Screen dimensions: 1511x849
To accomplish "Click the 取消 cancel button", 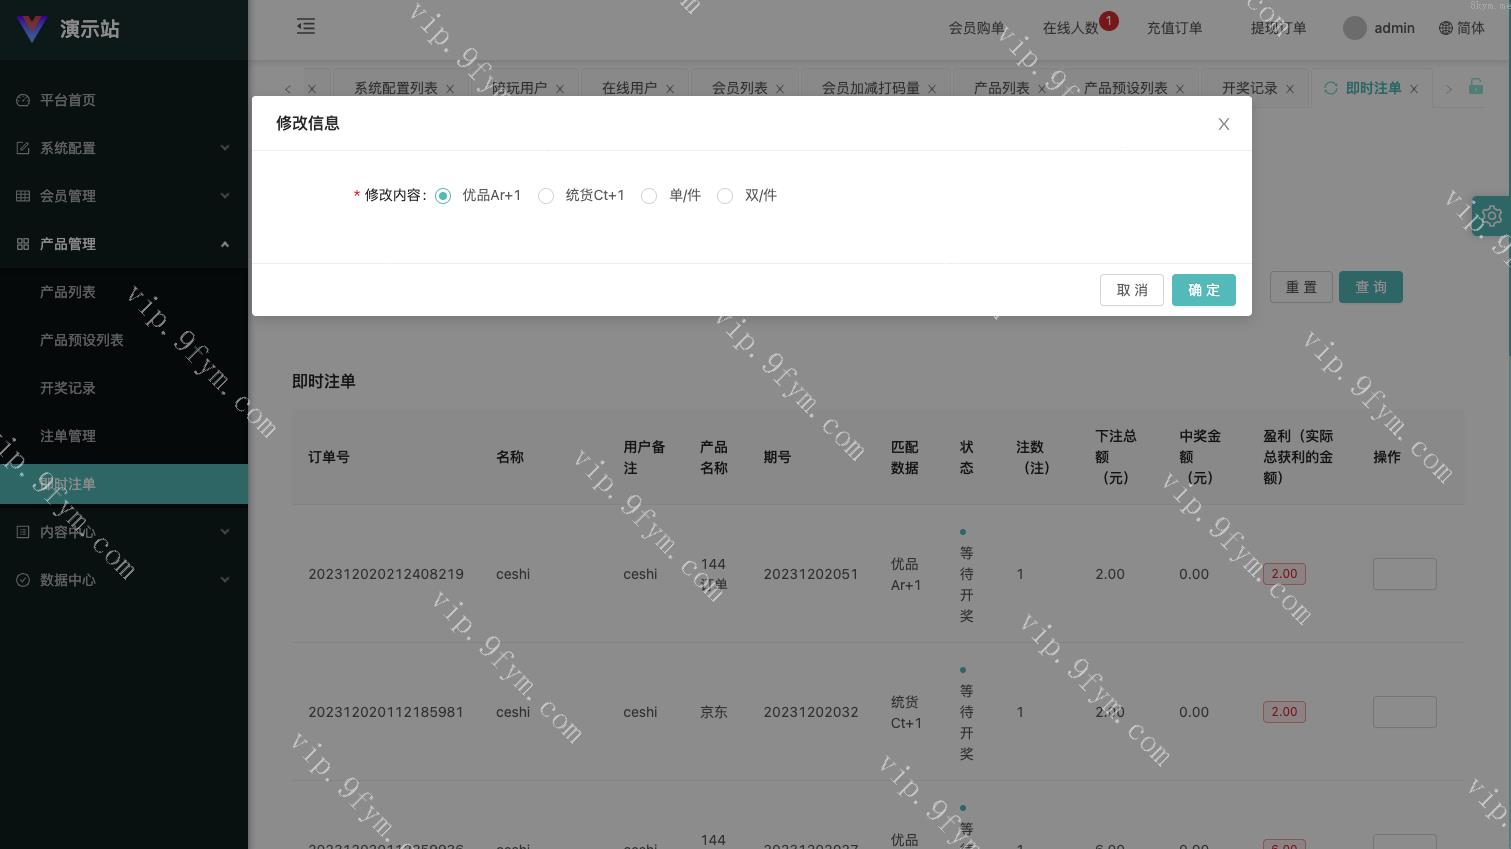I will click(1131, 290).
